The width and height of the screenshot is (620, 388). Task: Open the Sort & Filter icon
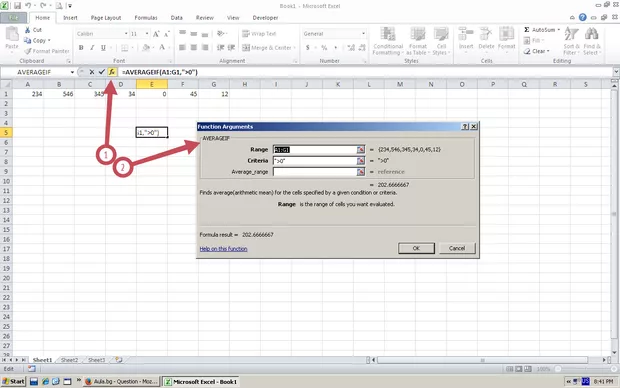pyautogui.click(x=571, y=41)
